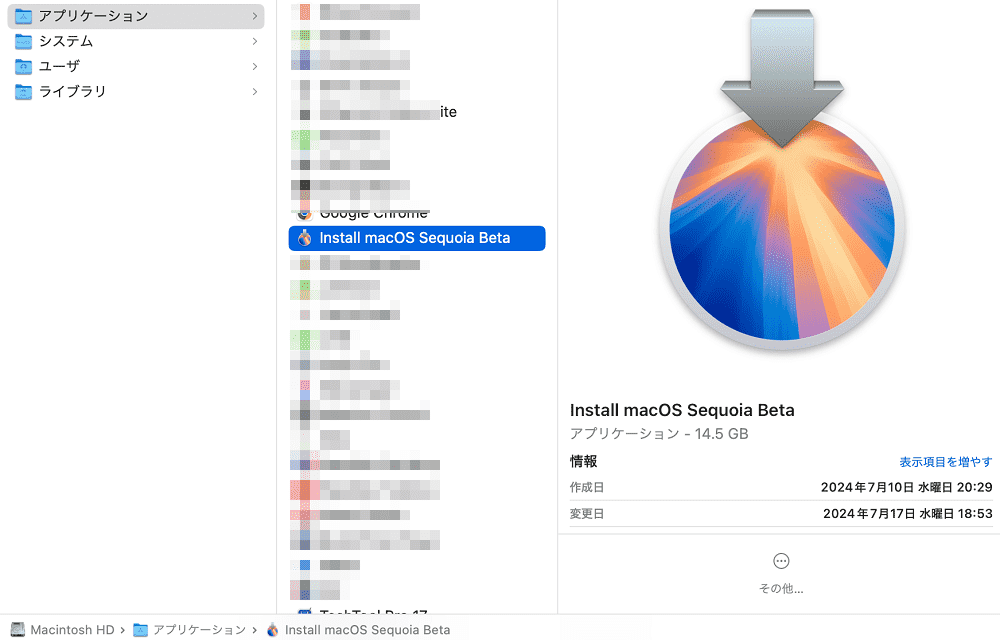Click the ライブラリ folder icon
This screenshot has height=640, width=1000.
[x=23, y=92]
